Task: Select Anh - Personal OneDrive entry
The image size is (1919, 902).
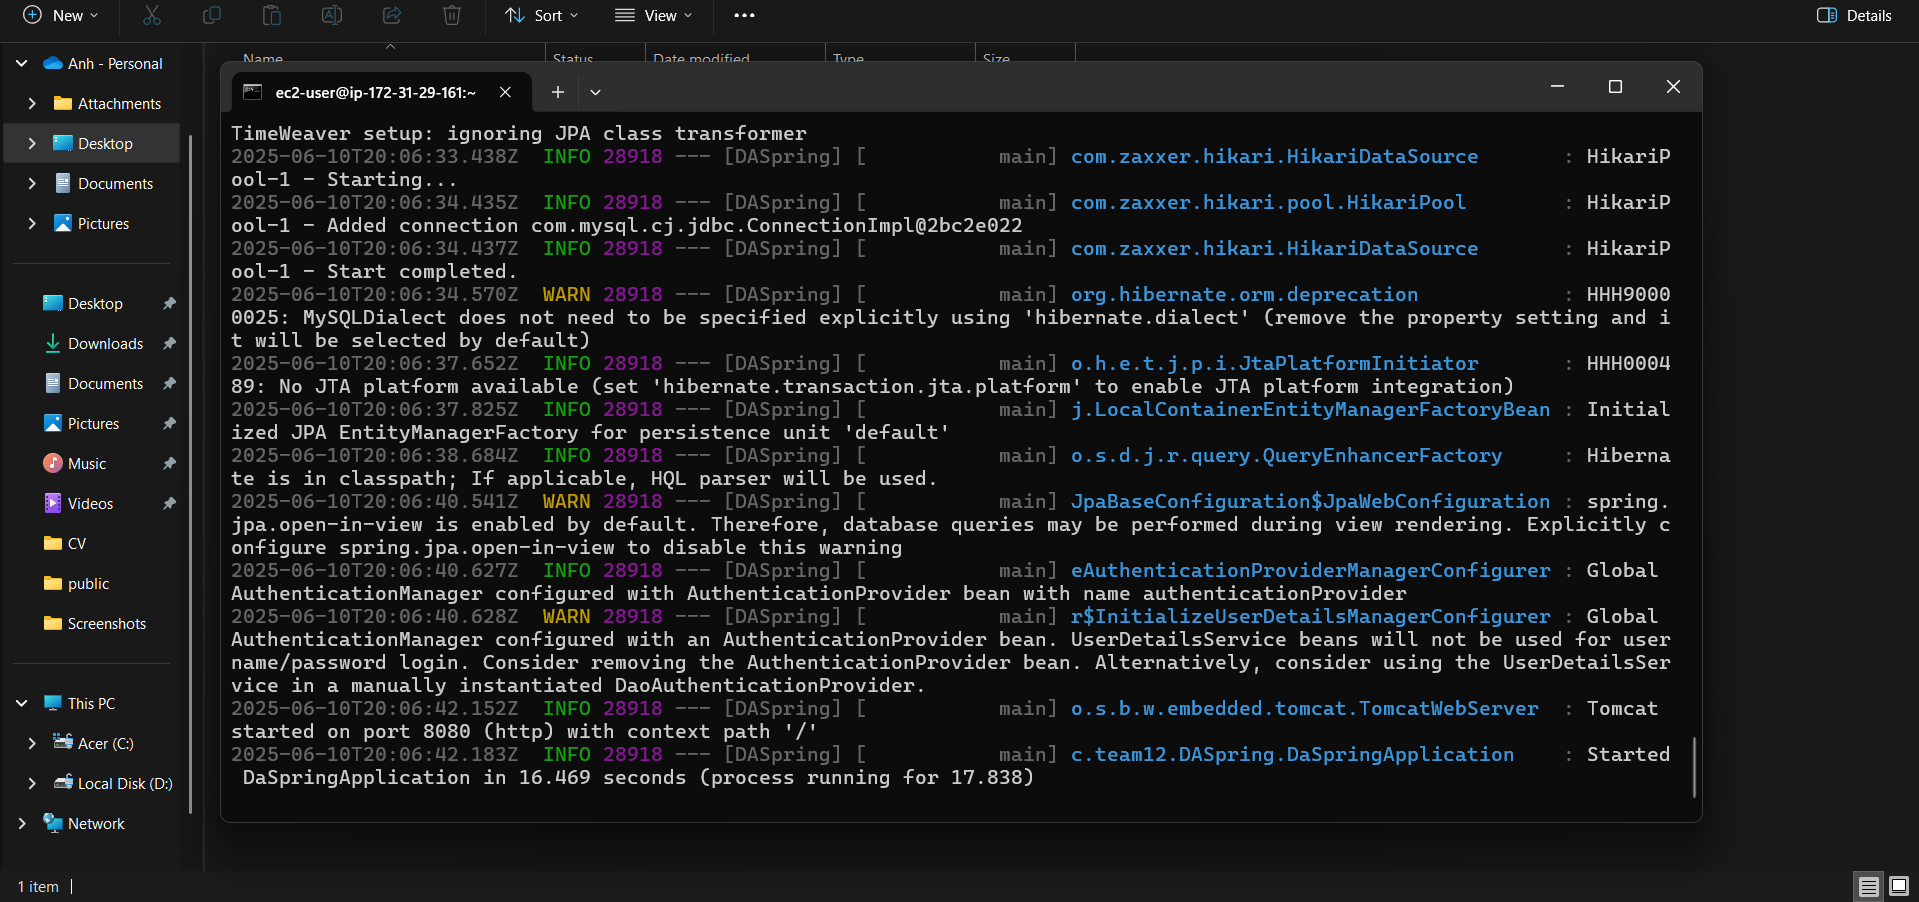Action: coord(103,63)
